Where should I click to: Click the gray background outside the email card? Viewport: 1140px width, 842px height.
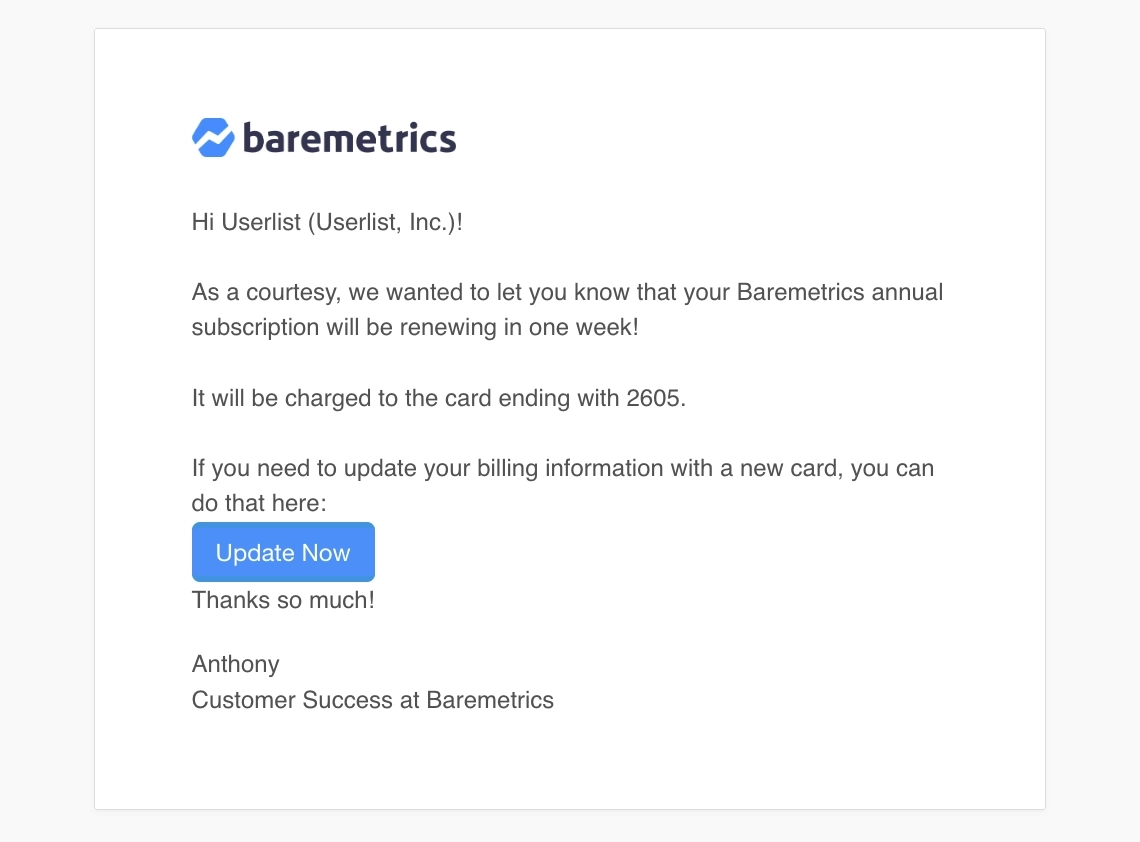[47, 421]
